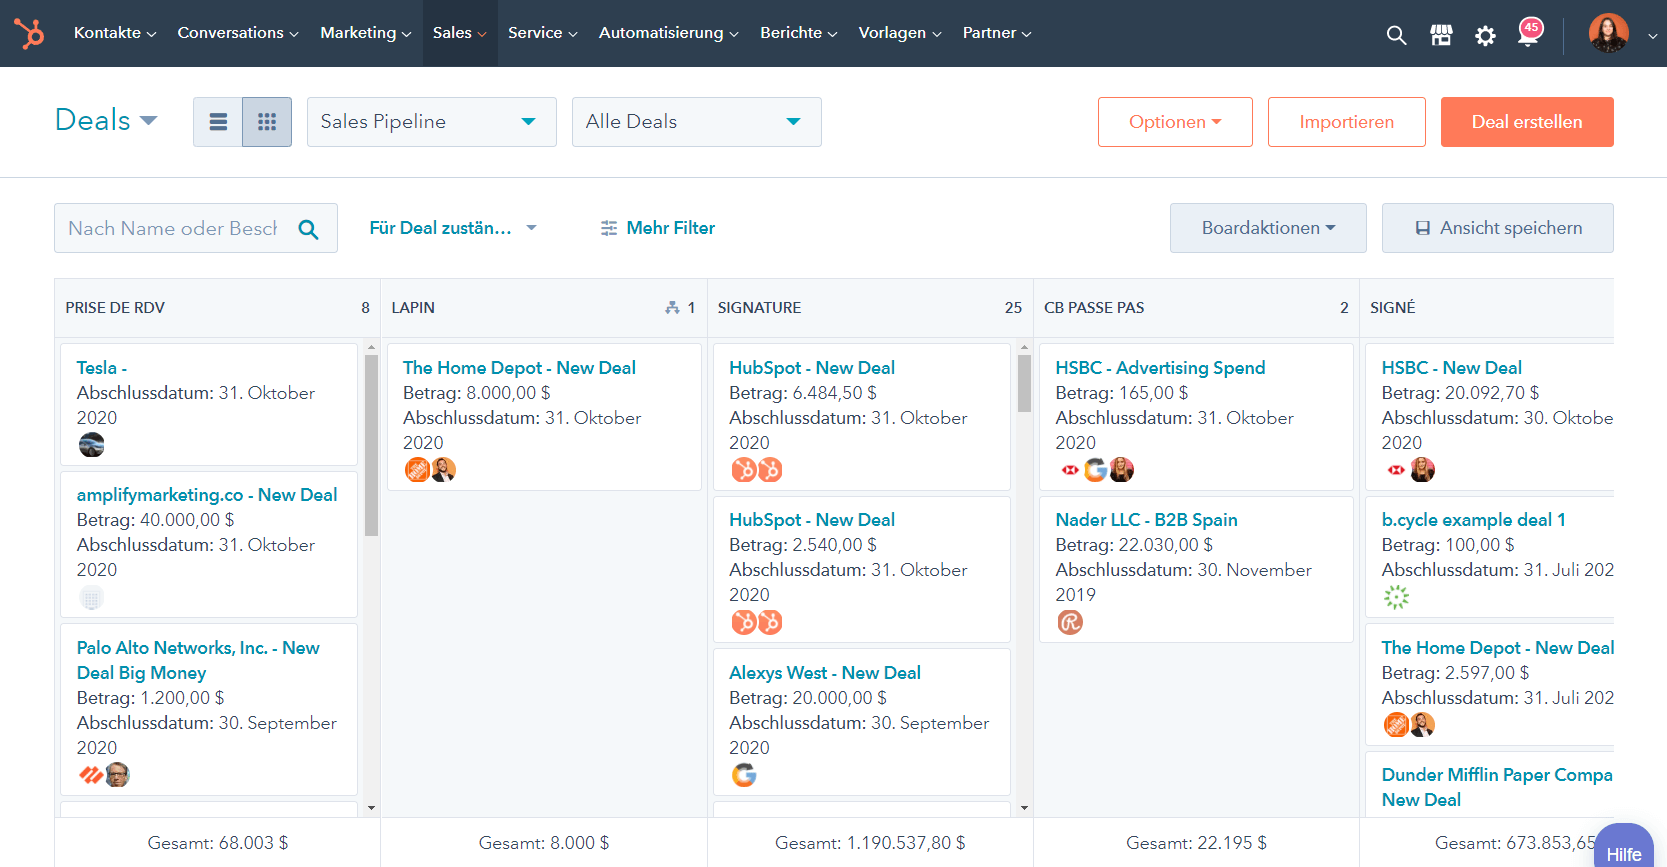
Task: Expand the Sales Pipeline dropdown
Action: [x=431, y=122]
